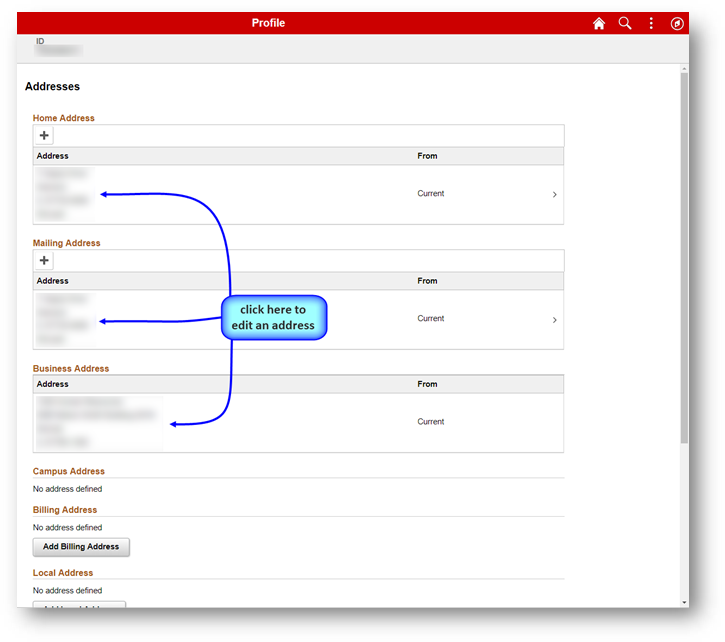Image resolution: width=725 pixels, height=642 pixels.
Task: Click the Business Address table Address column header
Action: click(x=52, y=384)
